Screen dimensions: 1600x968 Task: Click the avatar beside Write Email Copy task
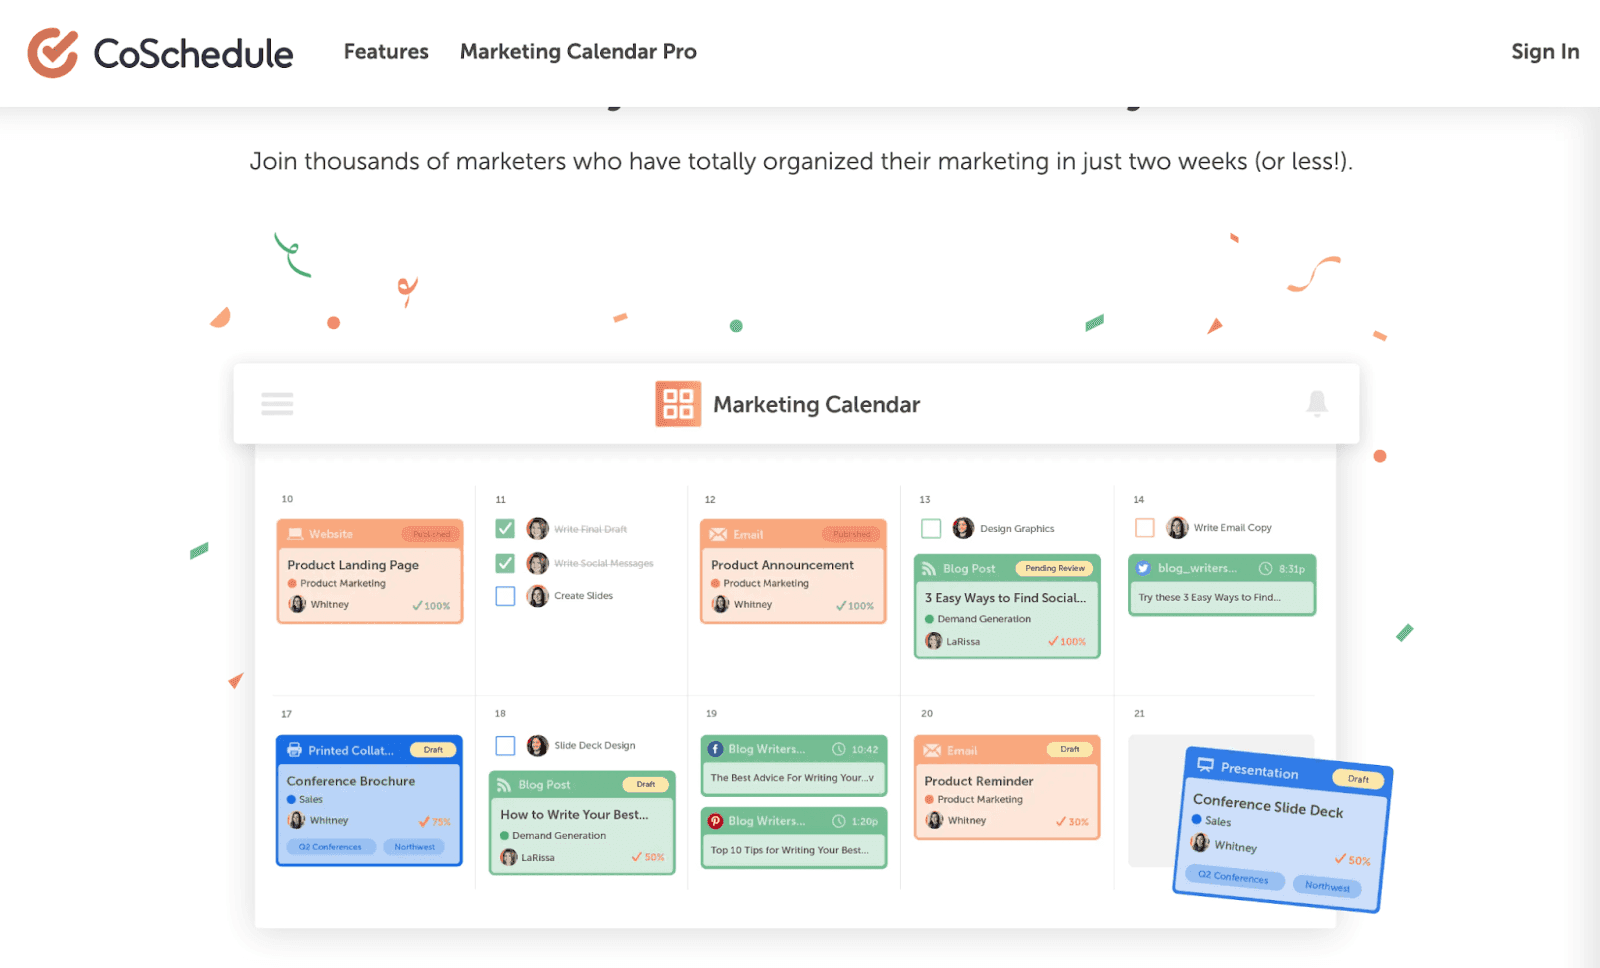[x=1177, y=527]
